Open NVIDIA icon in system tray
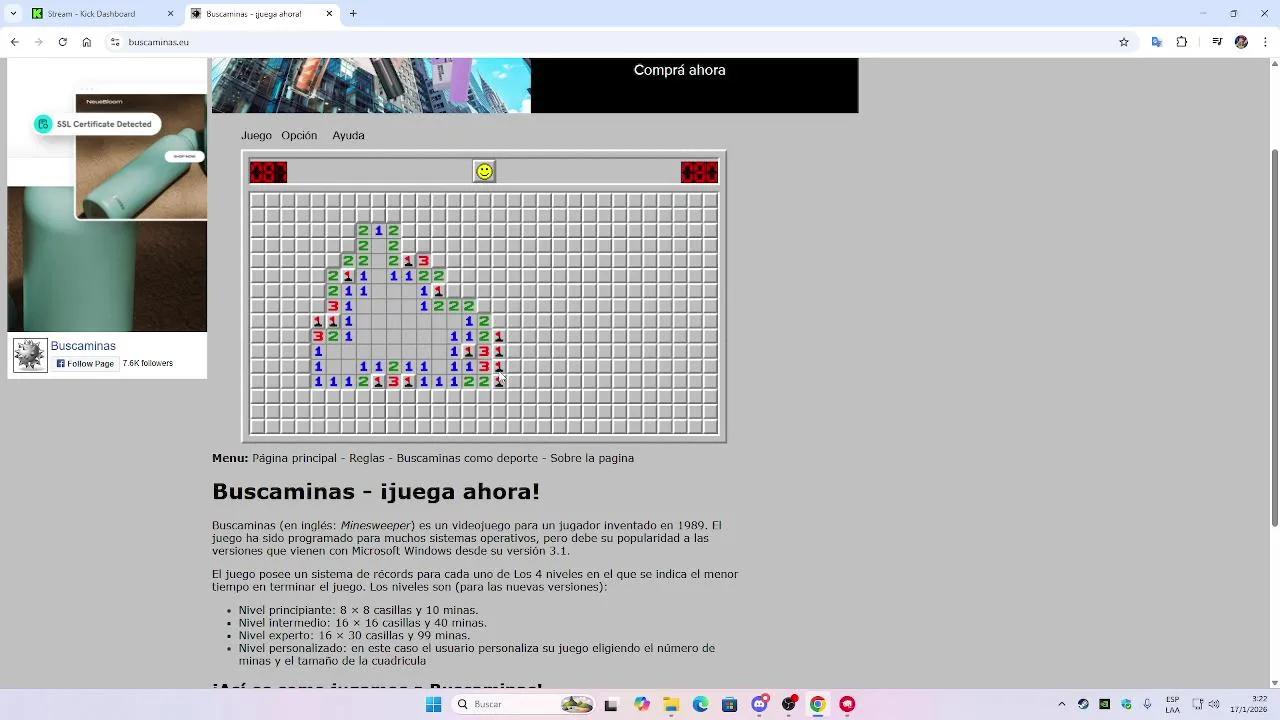 [1104, 704]
